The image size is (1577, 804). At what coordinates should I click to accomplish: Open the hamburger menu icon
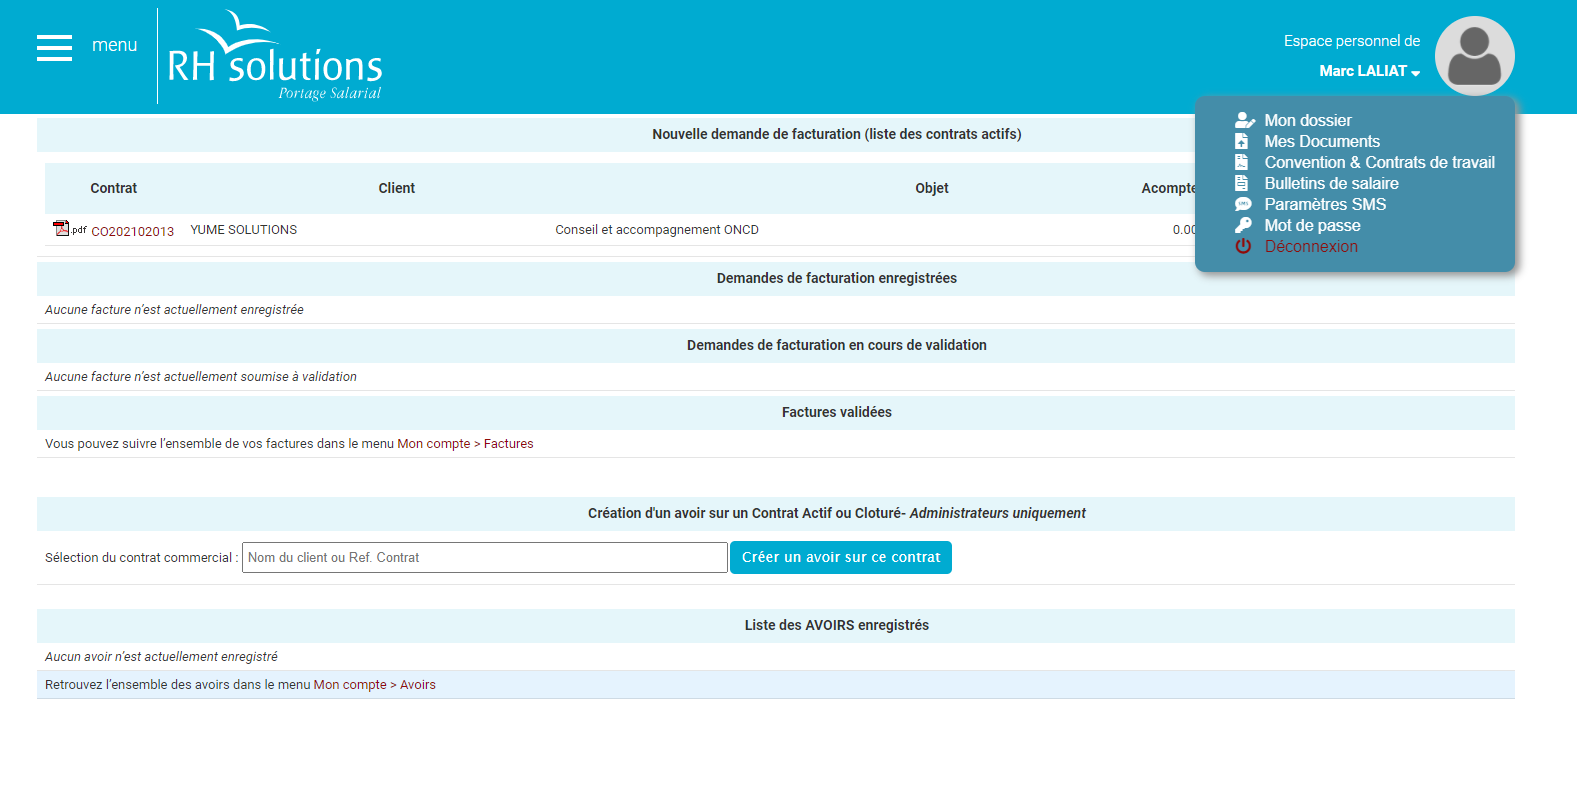coord(54,47)
